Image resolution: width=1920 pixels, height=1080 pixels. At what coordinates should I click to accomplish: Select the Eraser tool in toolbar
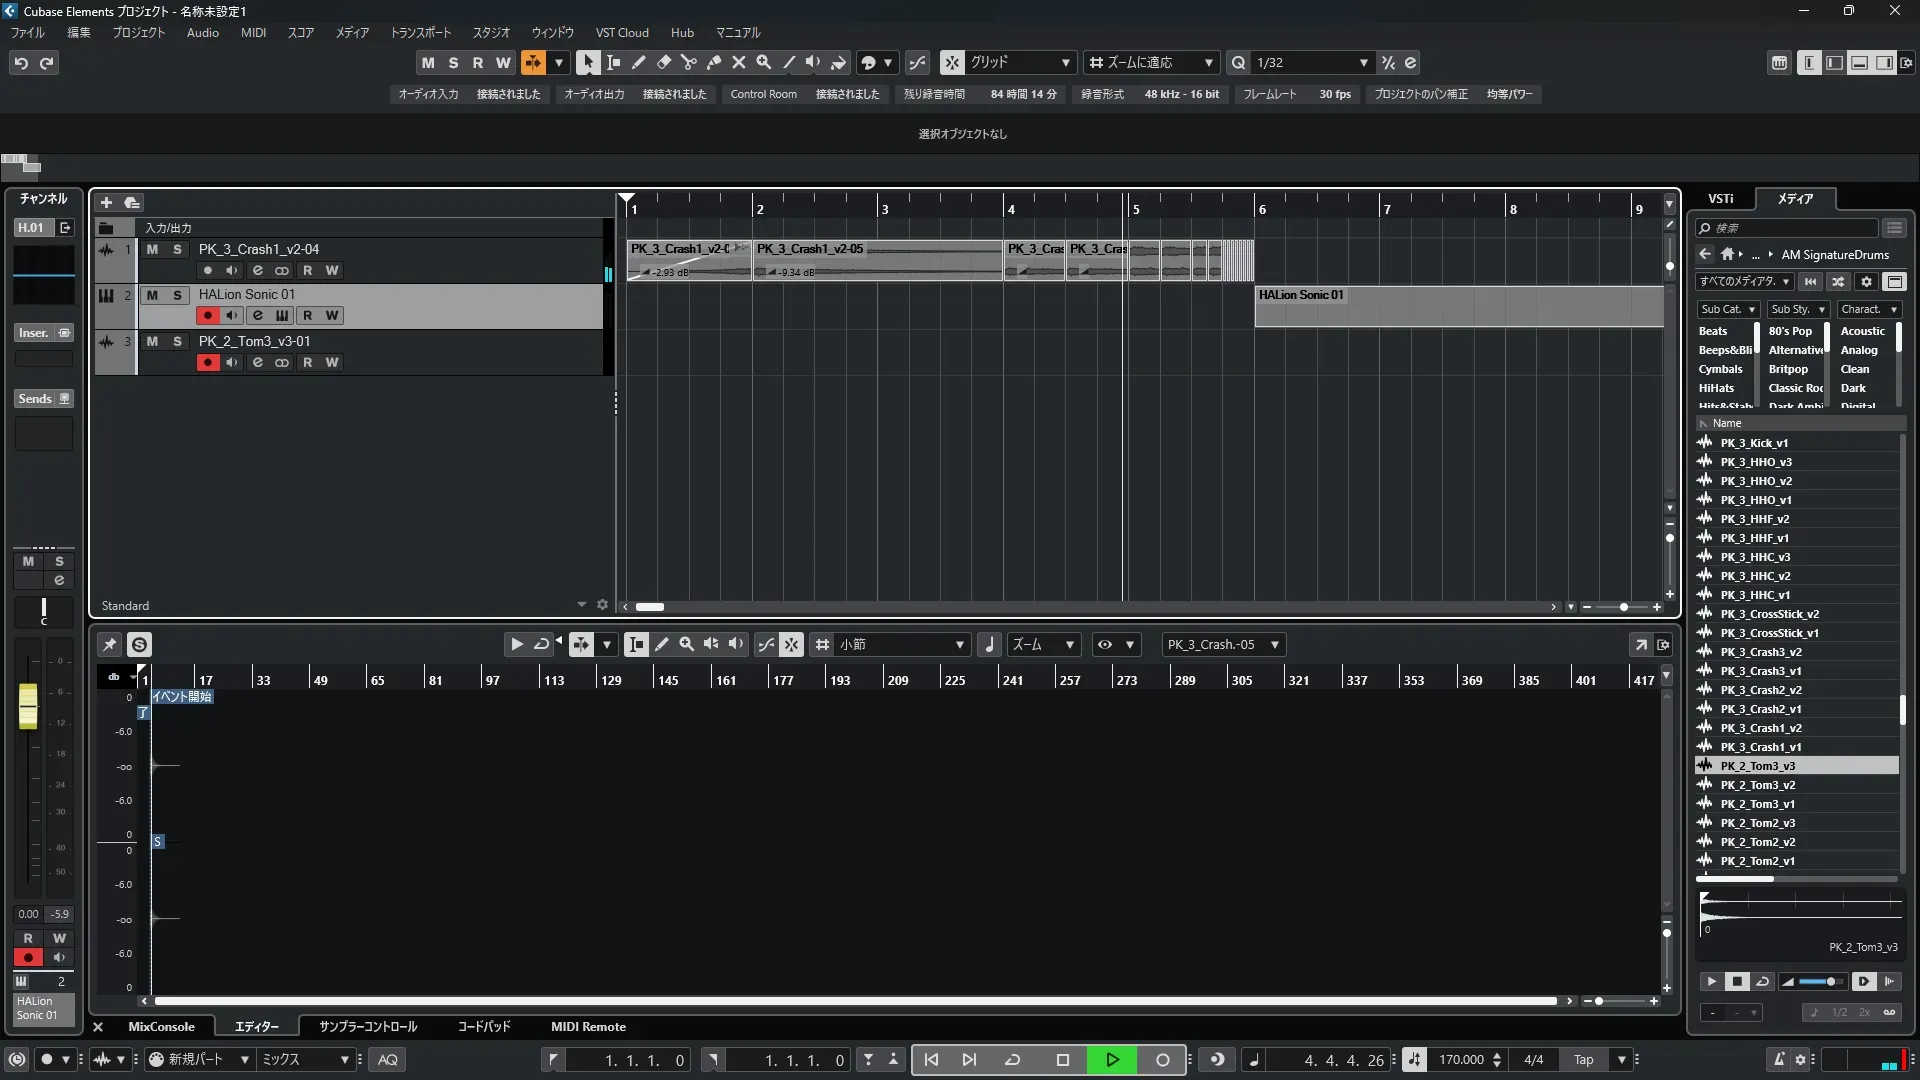coord(663,62)
